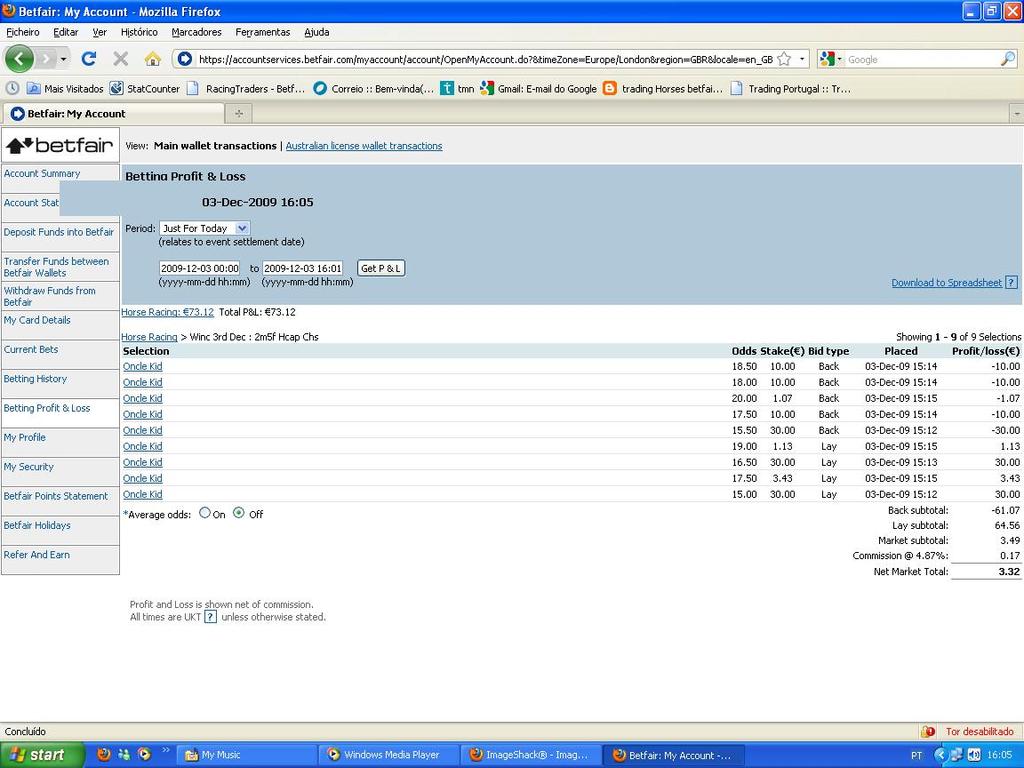1024x768 pixels.
Task: Switch to ImageShack Firefox taskbar button
Action: (x=530, y=755)
